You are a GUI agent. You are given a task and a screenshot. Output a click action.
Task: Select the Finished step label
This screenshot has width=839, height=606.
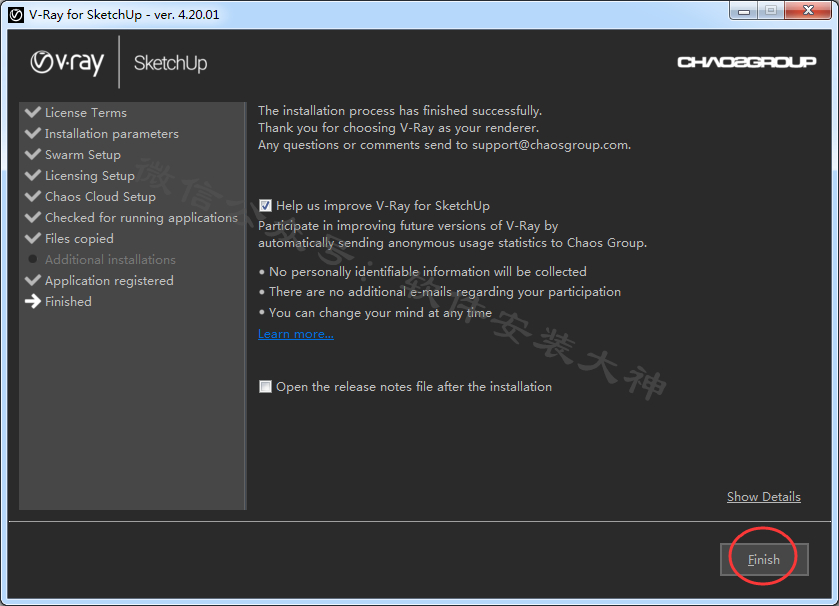68,302
